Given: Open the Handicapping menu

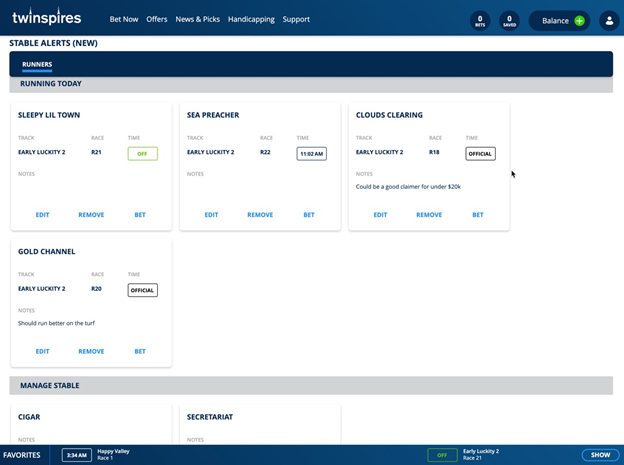Looking at the screenshot, I should pos(251,19).
